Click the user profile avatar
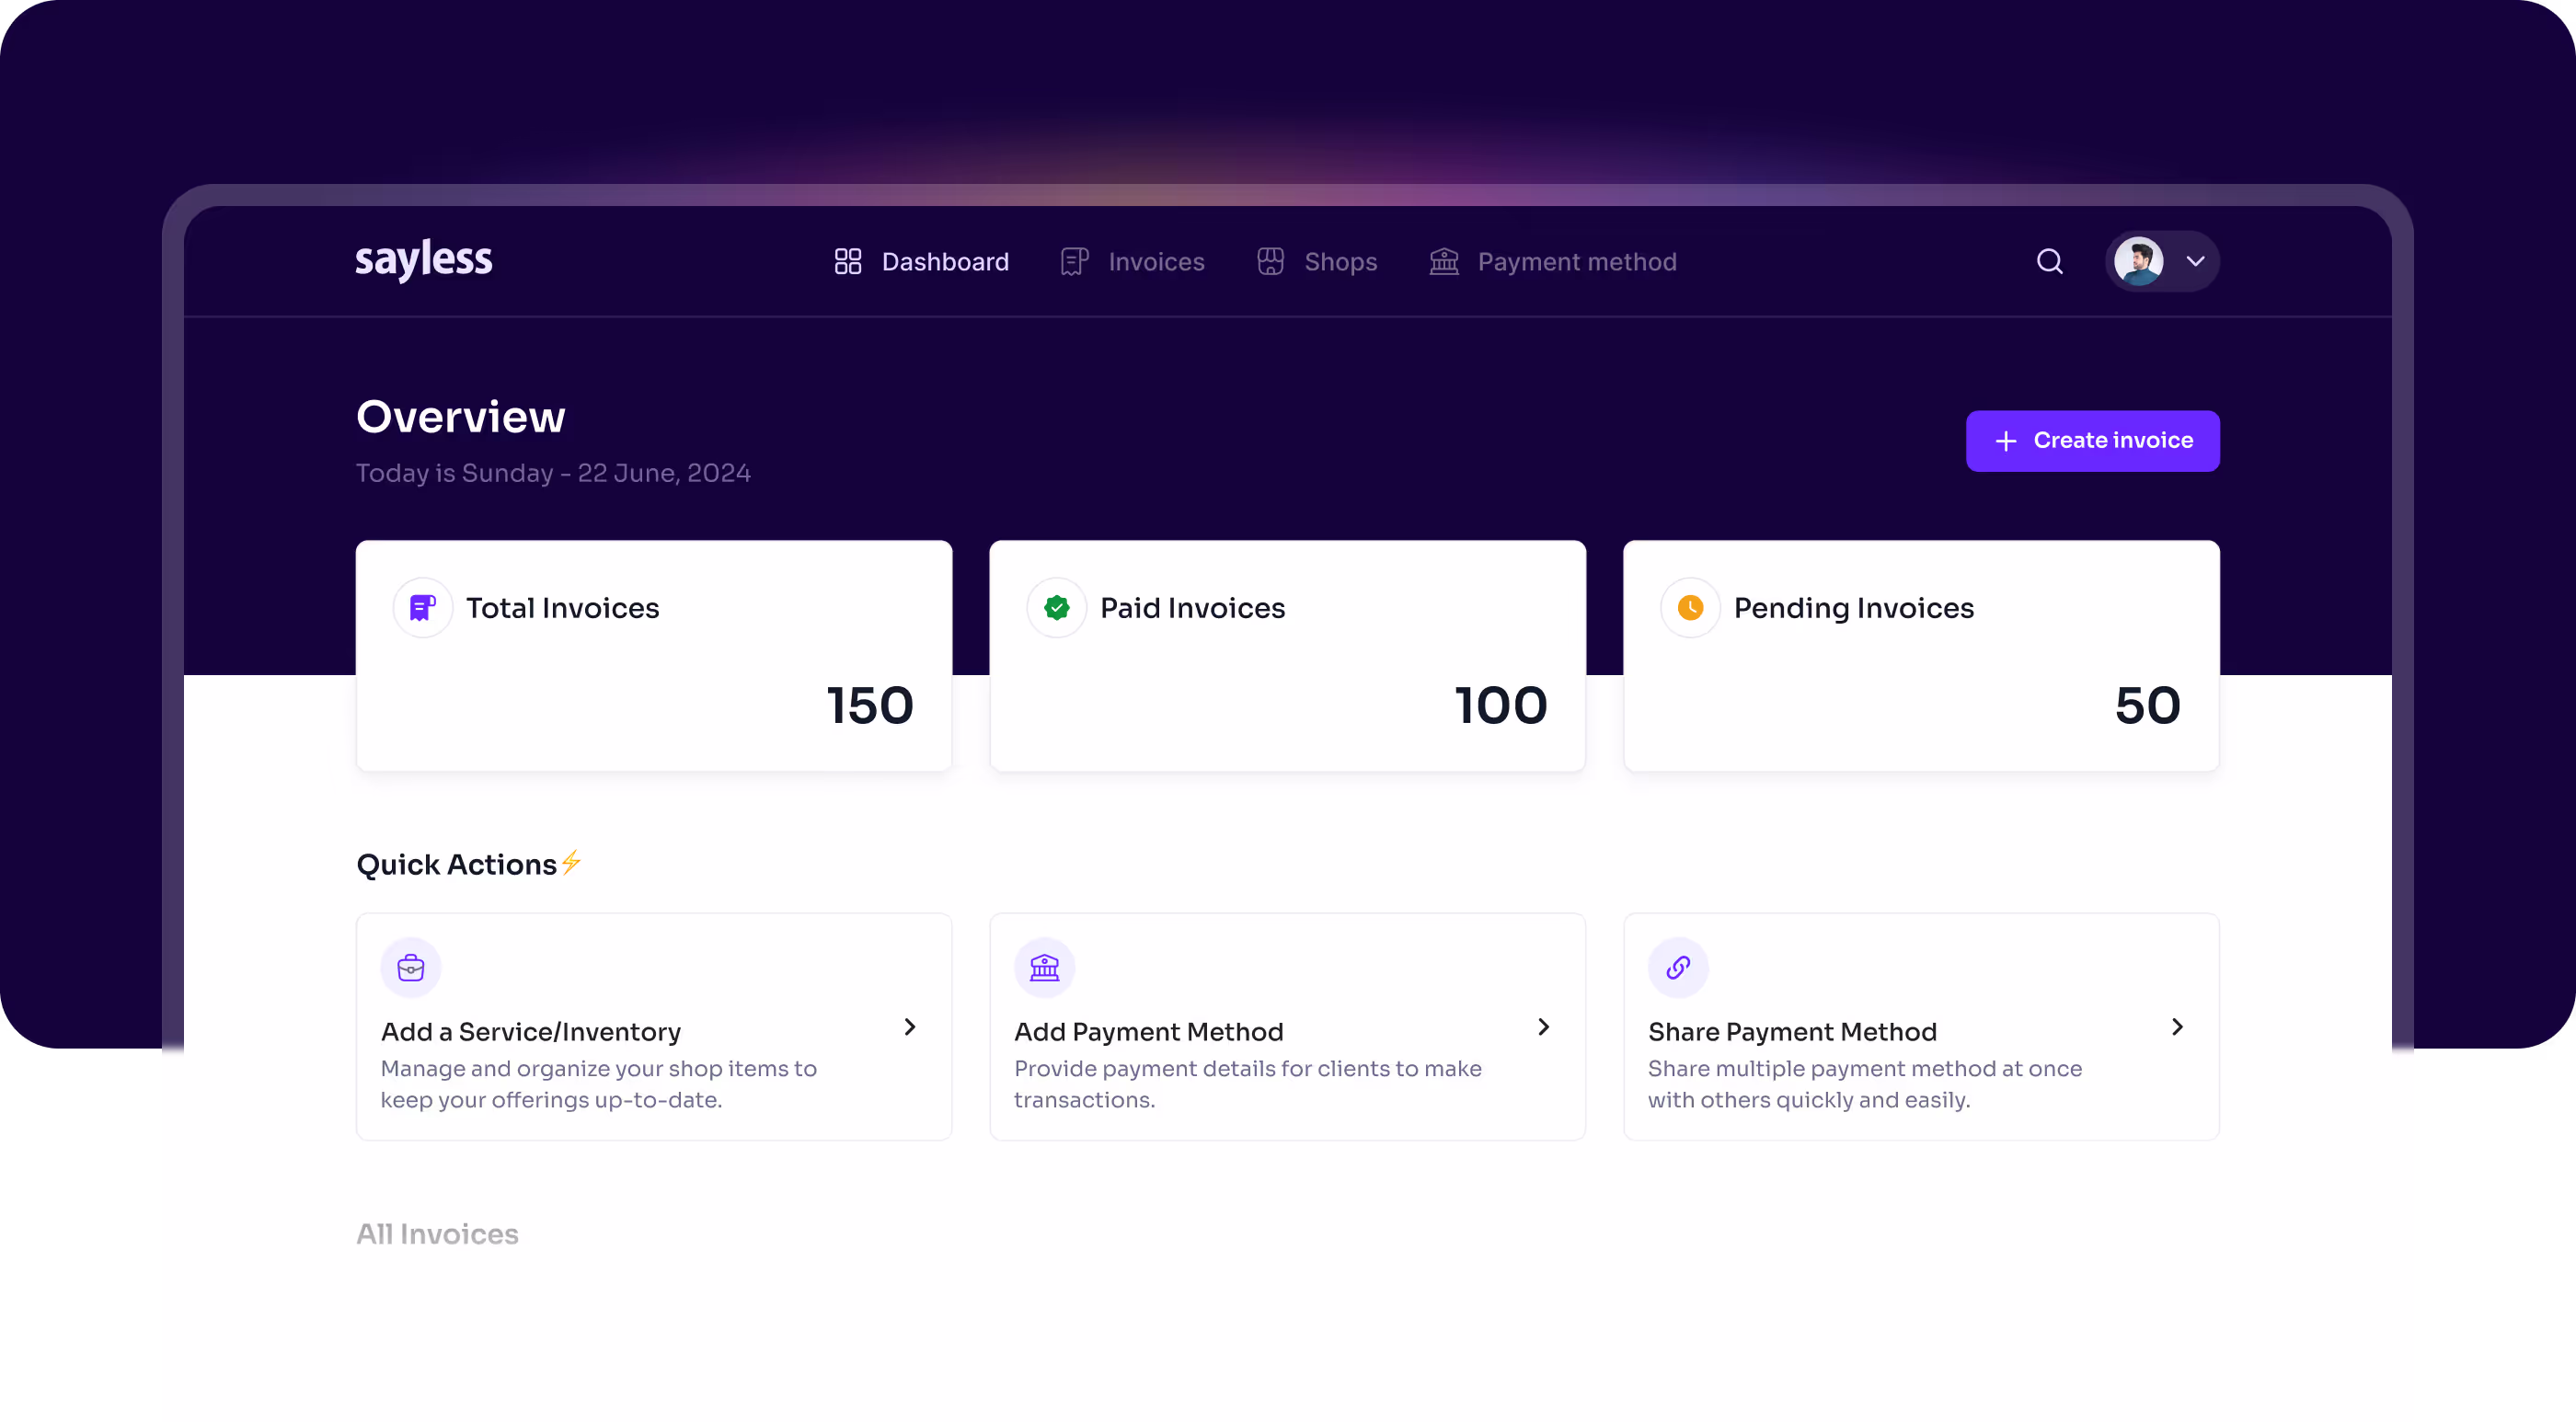2576x1422 pixels. coord(2138,262)
